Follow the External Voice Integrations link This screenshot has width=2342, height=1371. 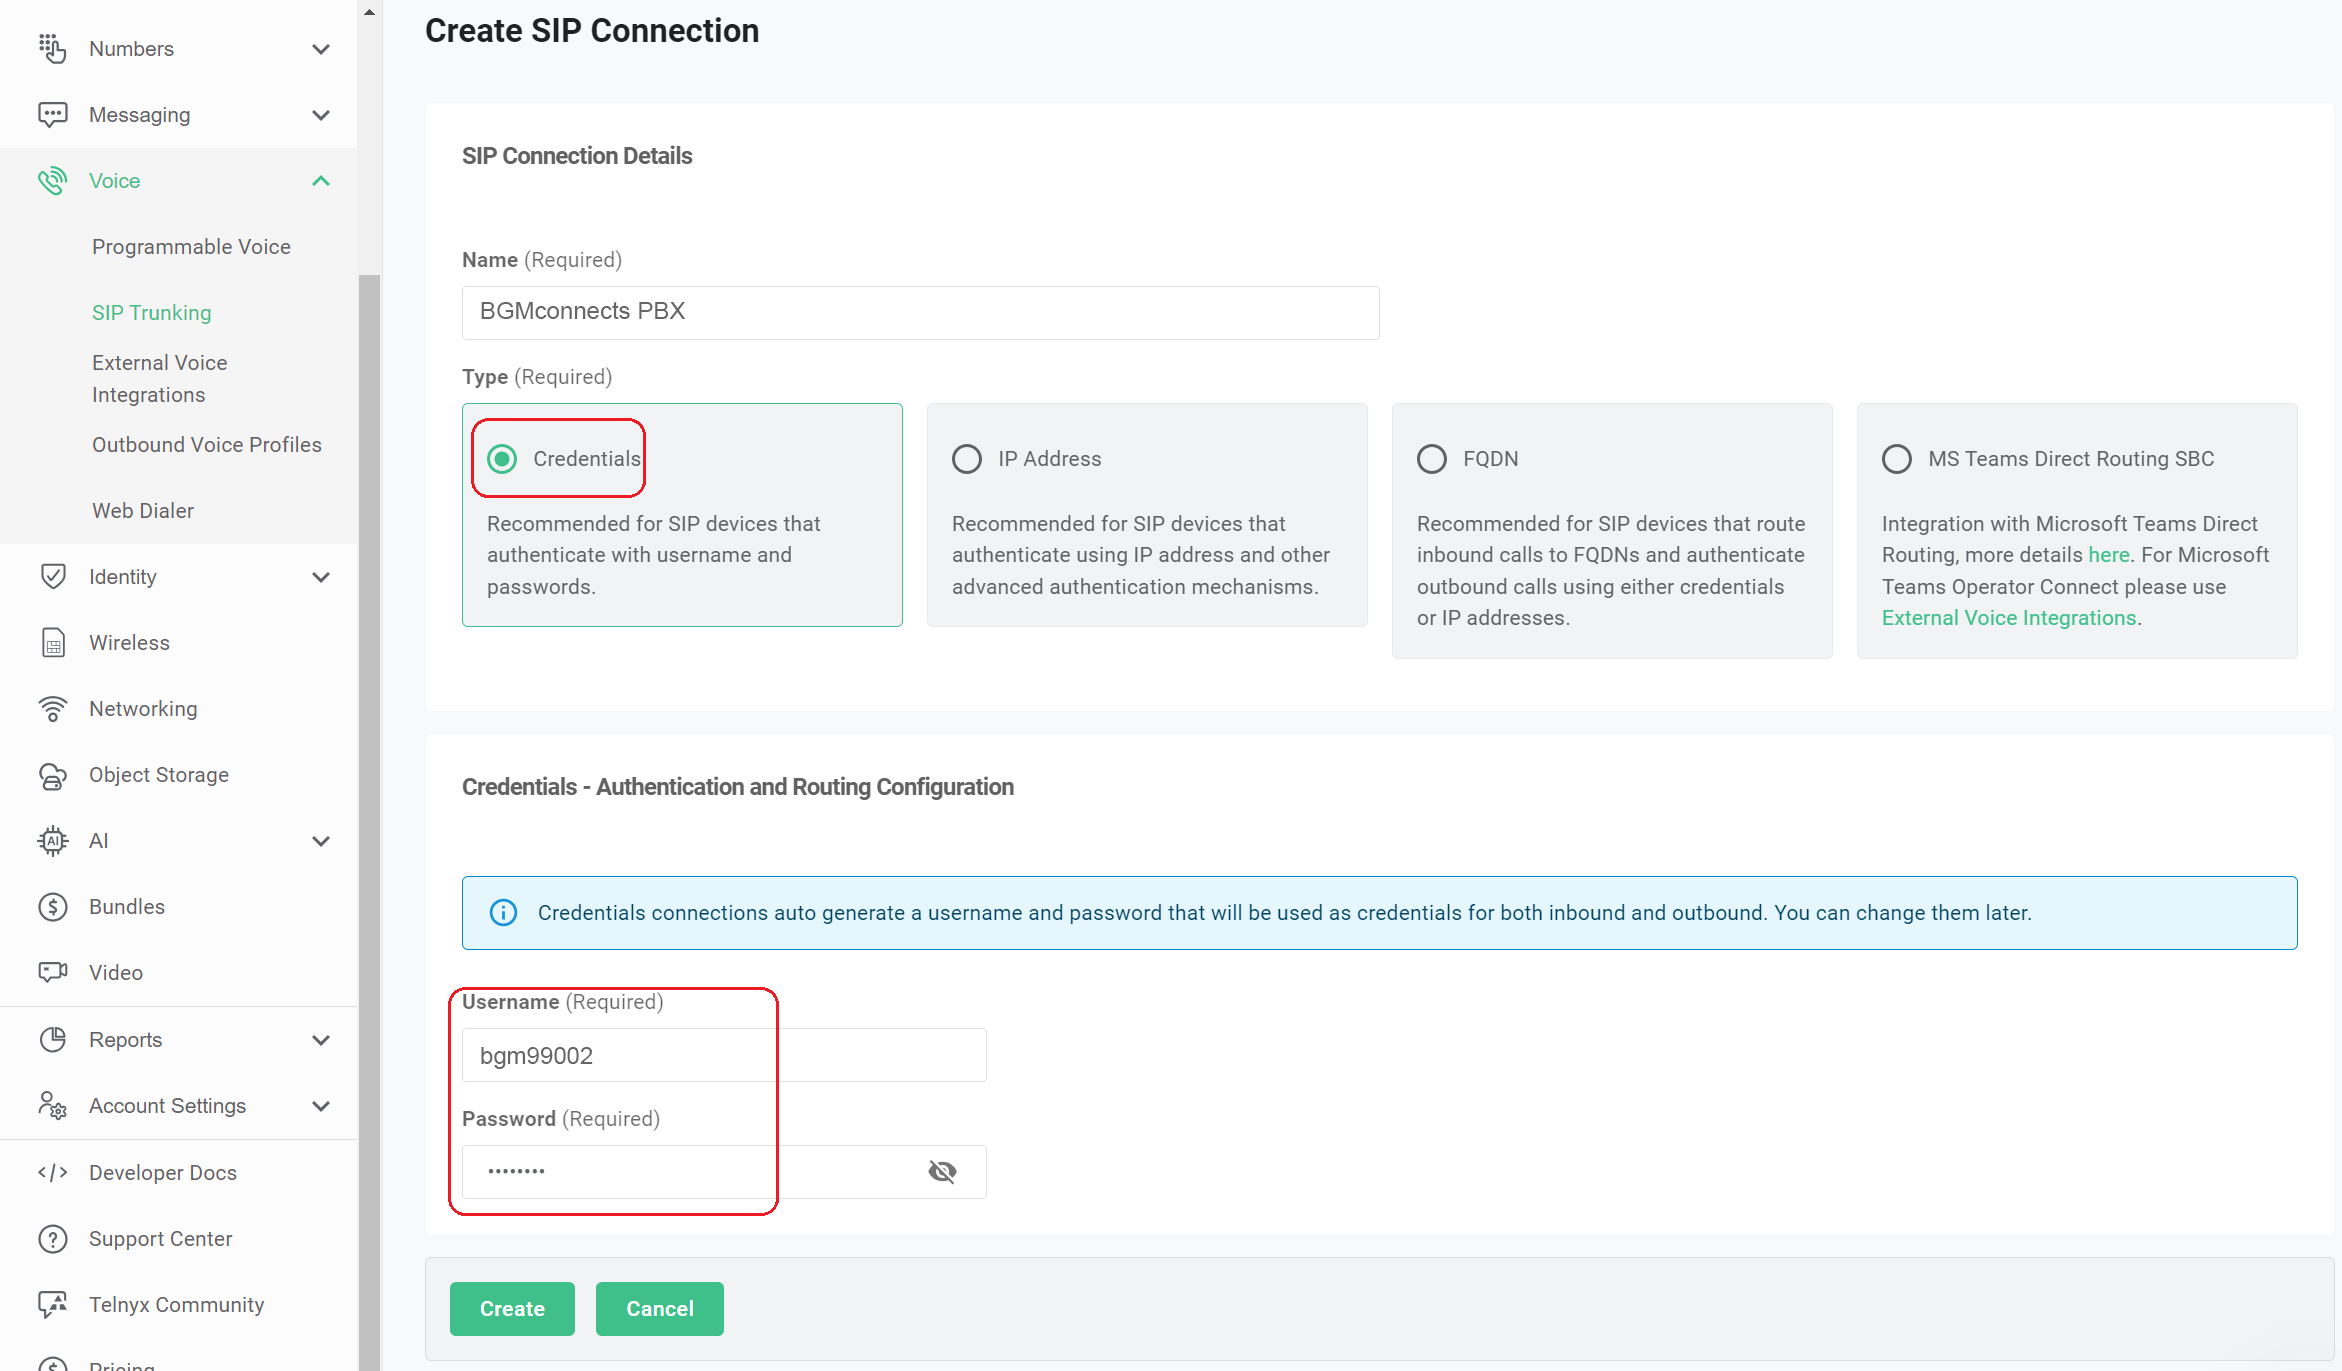(x=2008, y=618)
